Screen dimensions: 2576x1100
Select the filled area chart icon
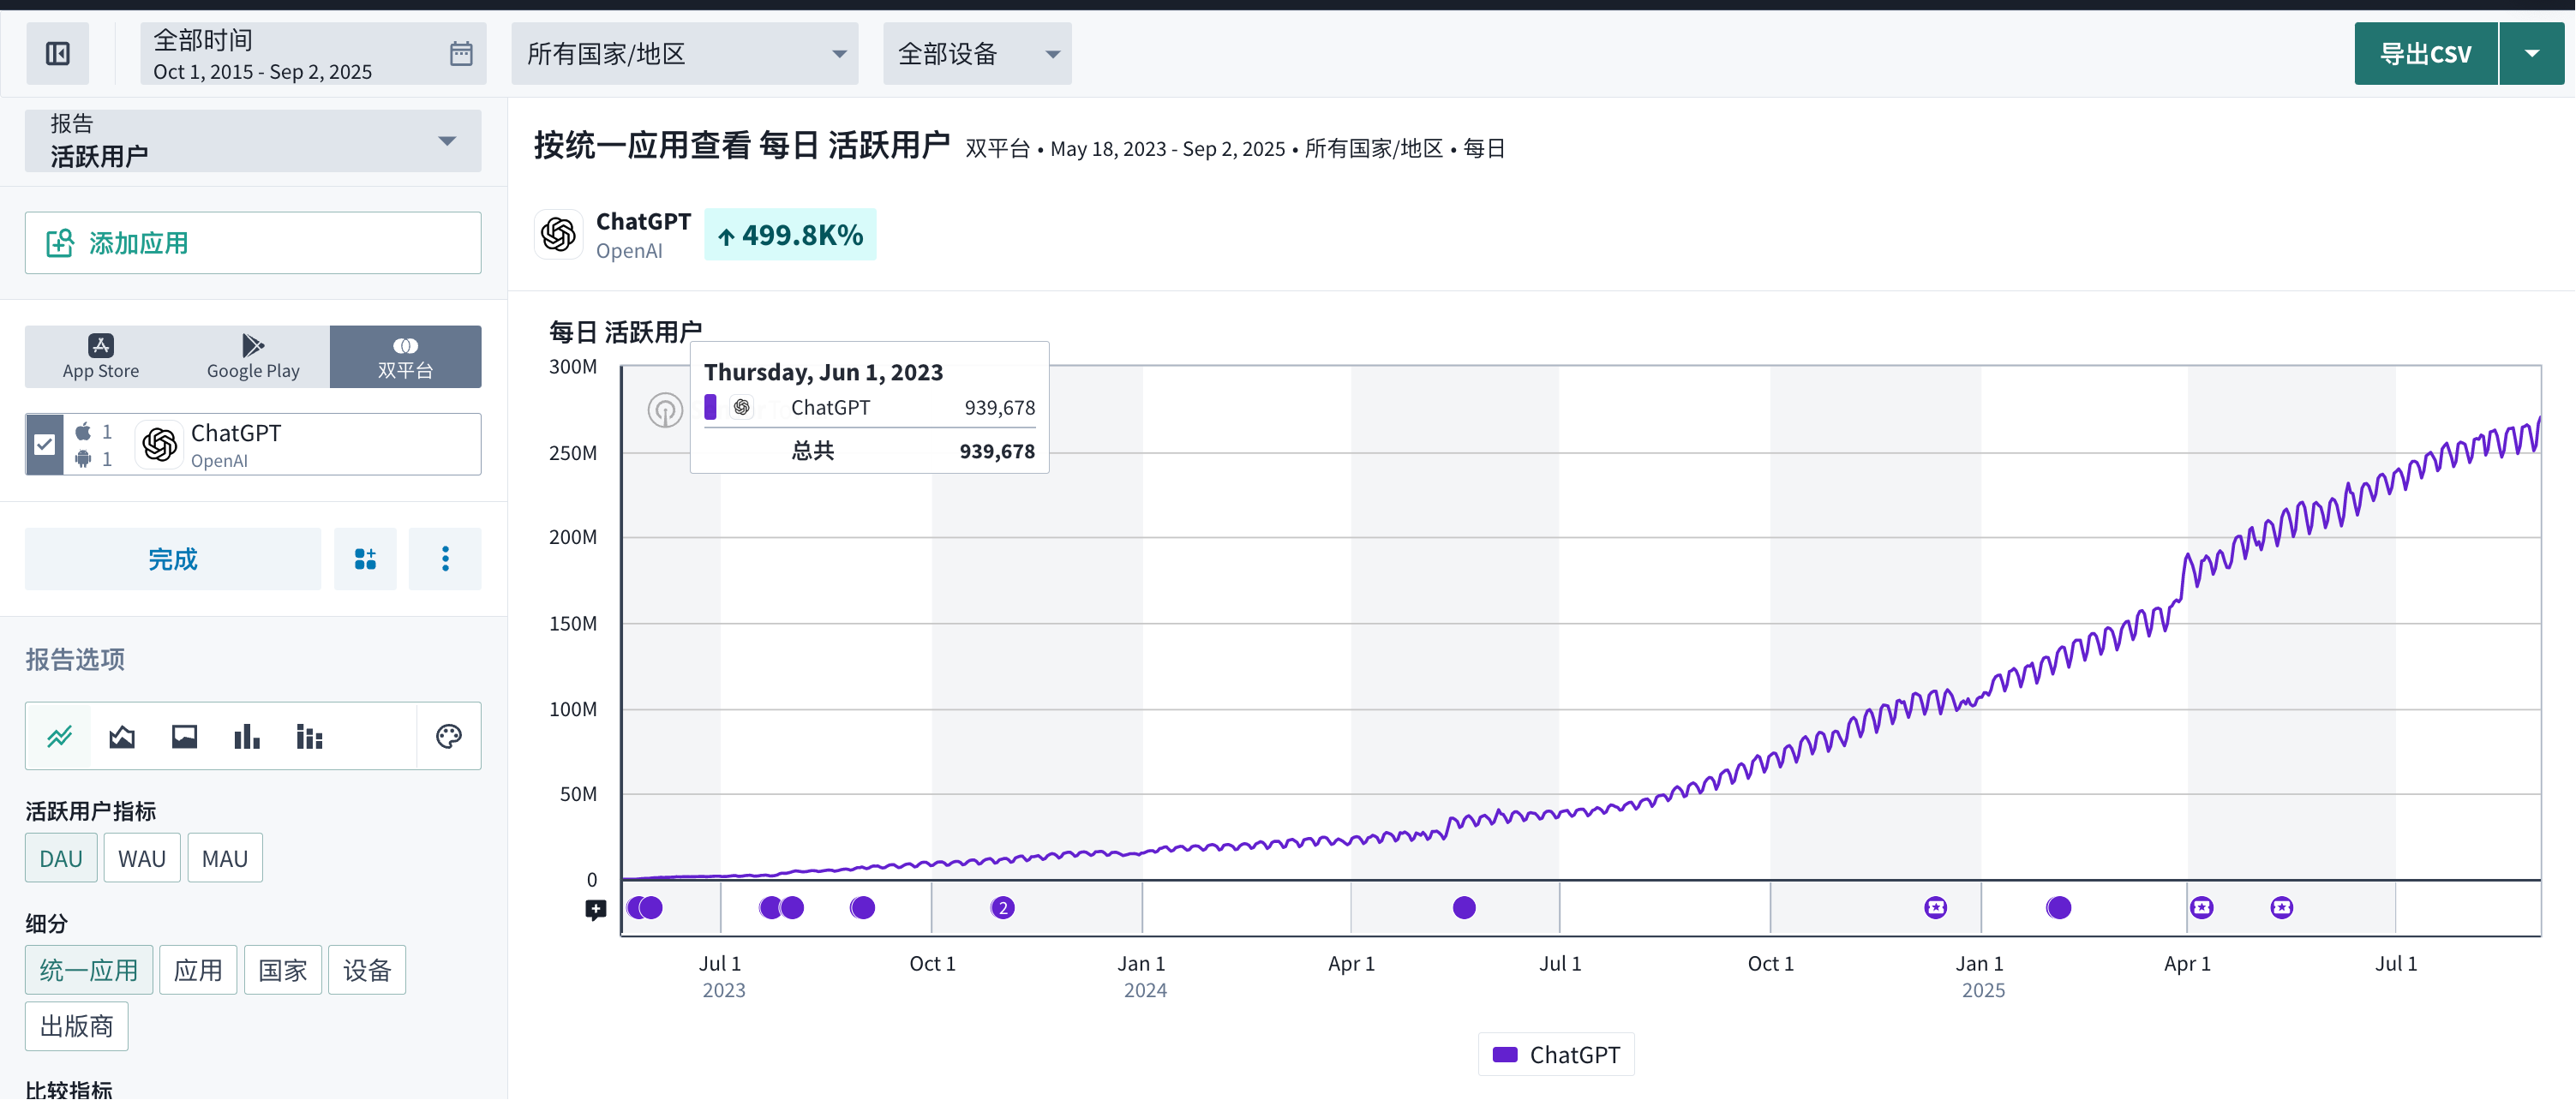(x=185, y=737)
